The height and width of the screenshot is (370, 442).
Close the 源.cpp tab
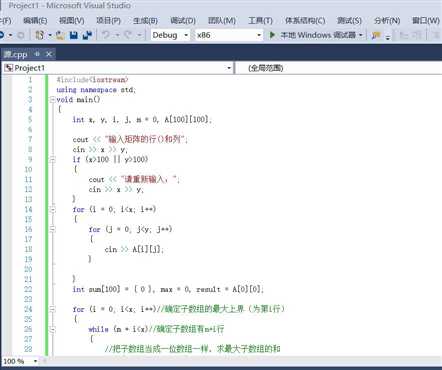(x=49, y=54)
